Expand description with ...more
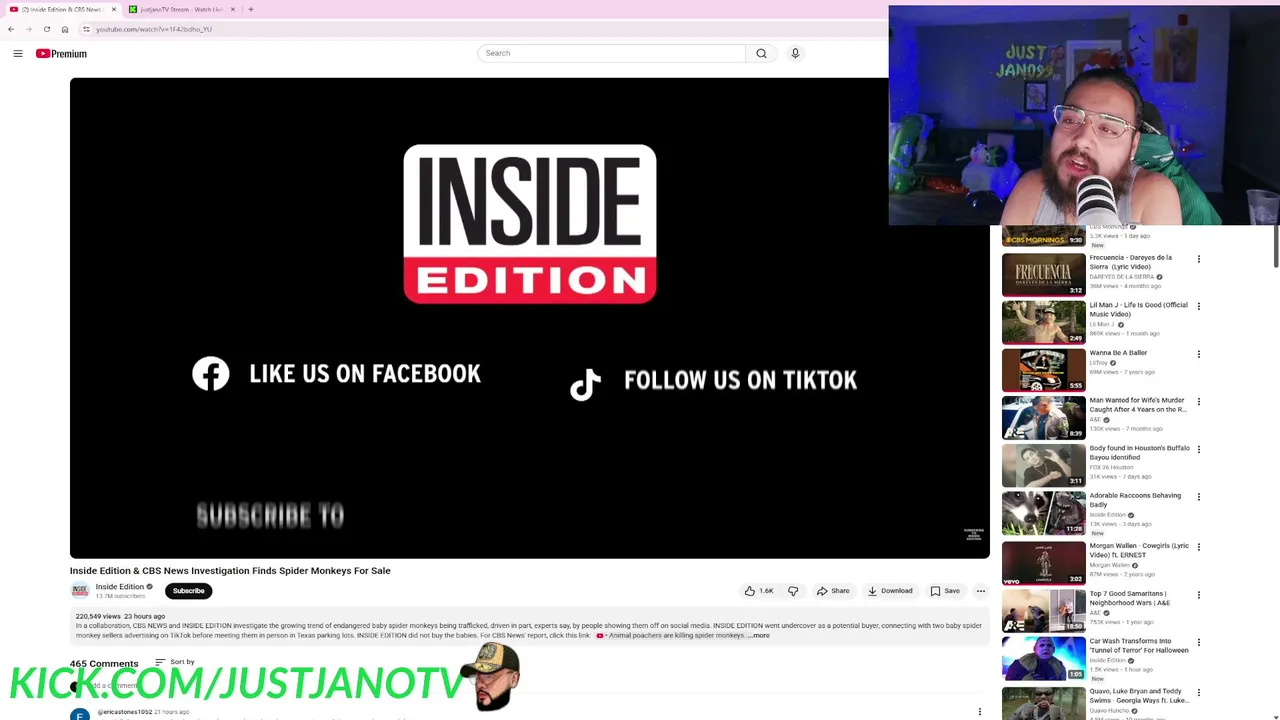1280x720 pixels. tap(759, 636)
